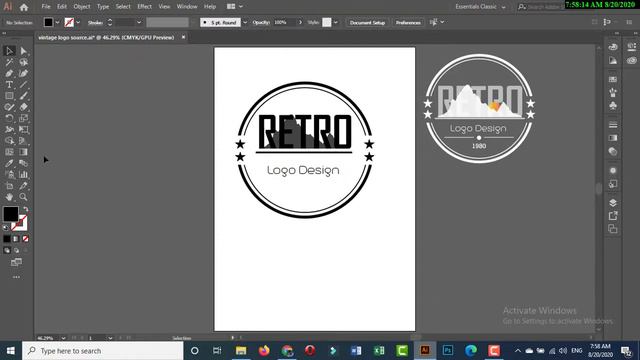Expand Opacity arrow next to 100%

click(x=300, y=22)
